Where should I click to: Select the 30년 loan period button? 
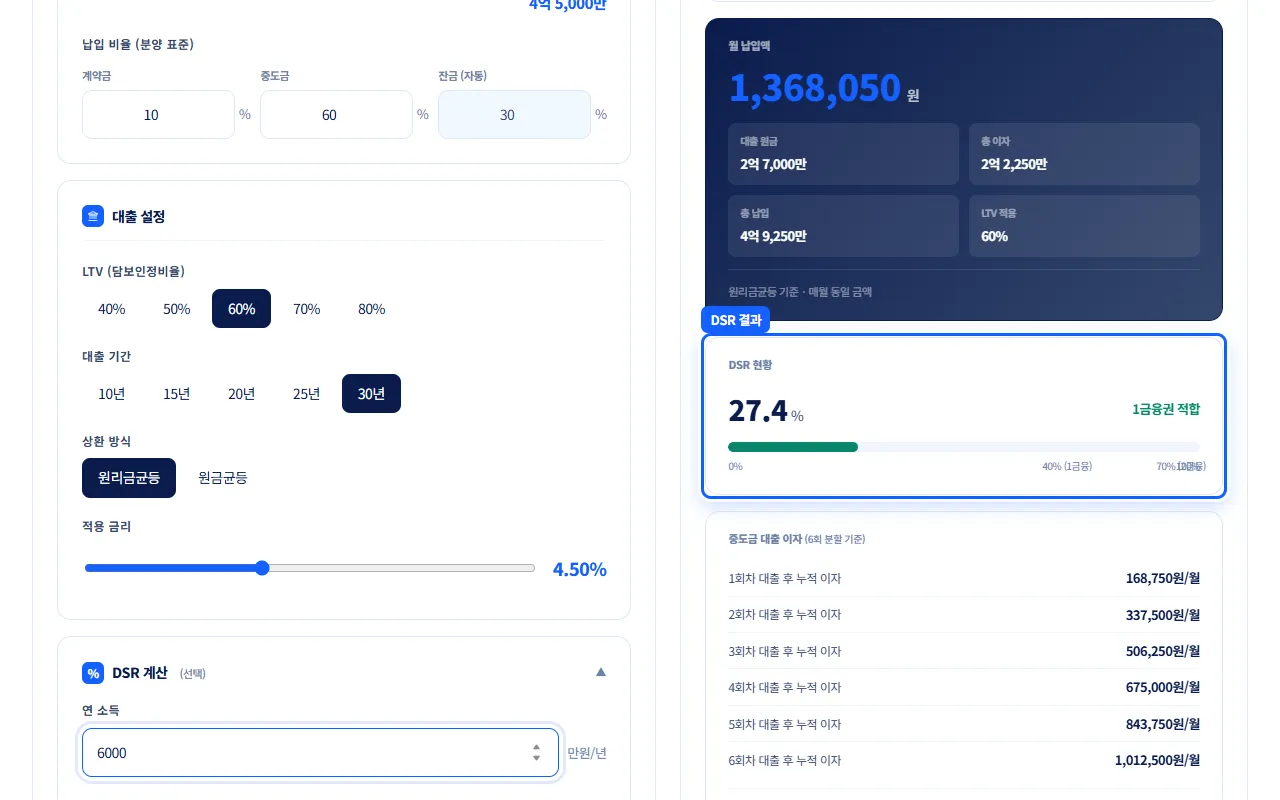(x=372, y=394)
